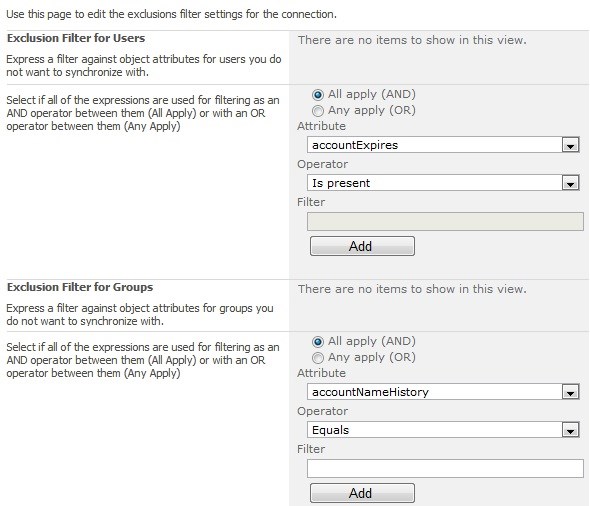Select All apply (AND) for users filter
The height and width of the screenshot is (506, 590).
[x=318, y=95]
